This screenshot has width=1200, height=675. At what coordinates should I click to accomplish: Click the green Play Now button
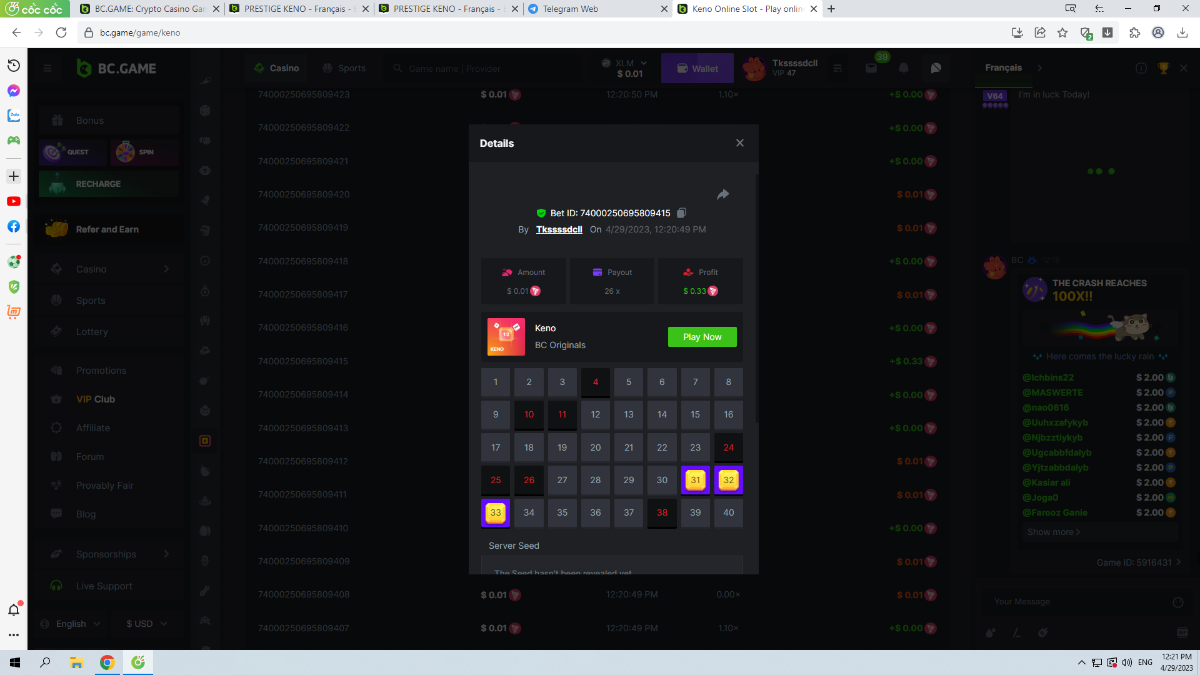(702, 337)
